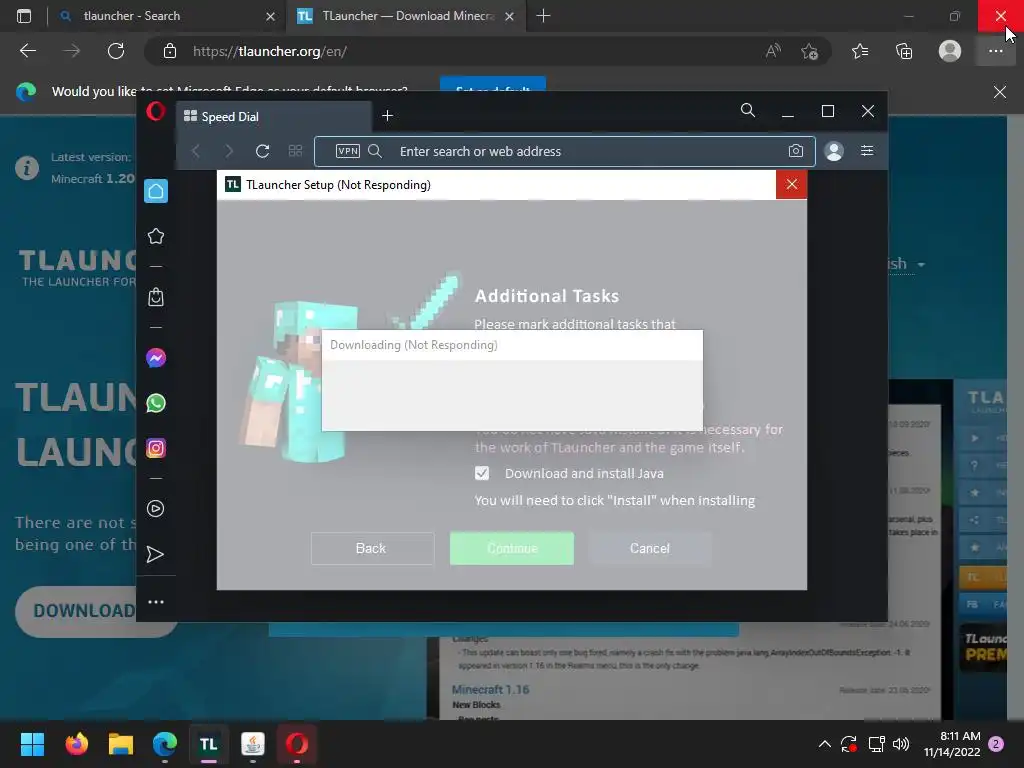Go back in Edge browser
The width and height of the screenshot is (1024, 768).
[27, 51]
